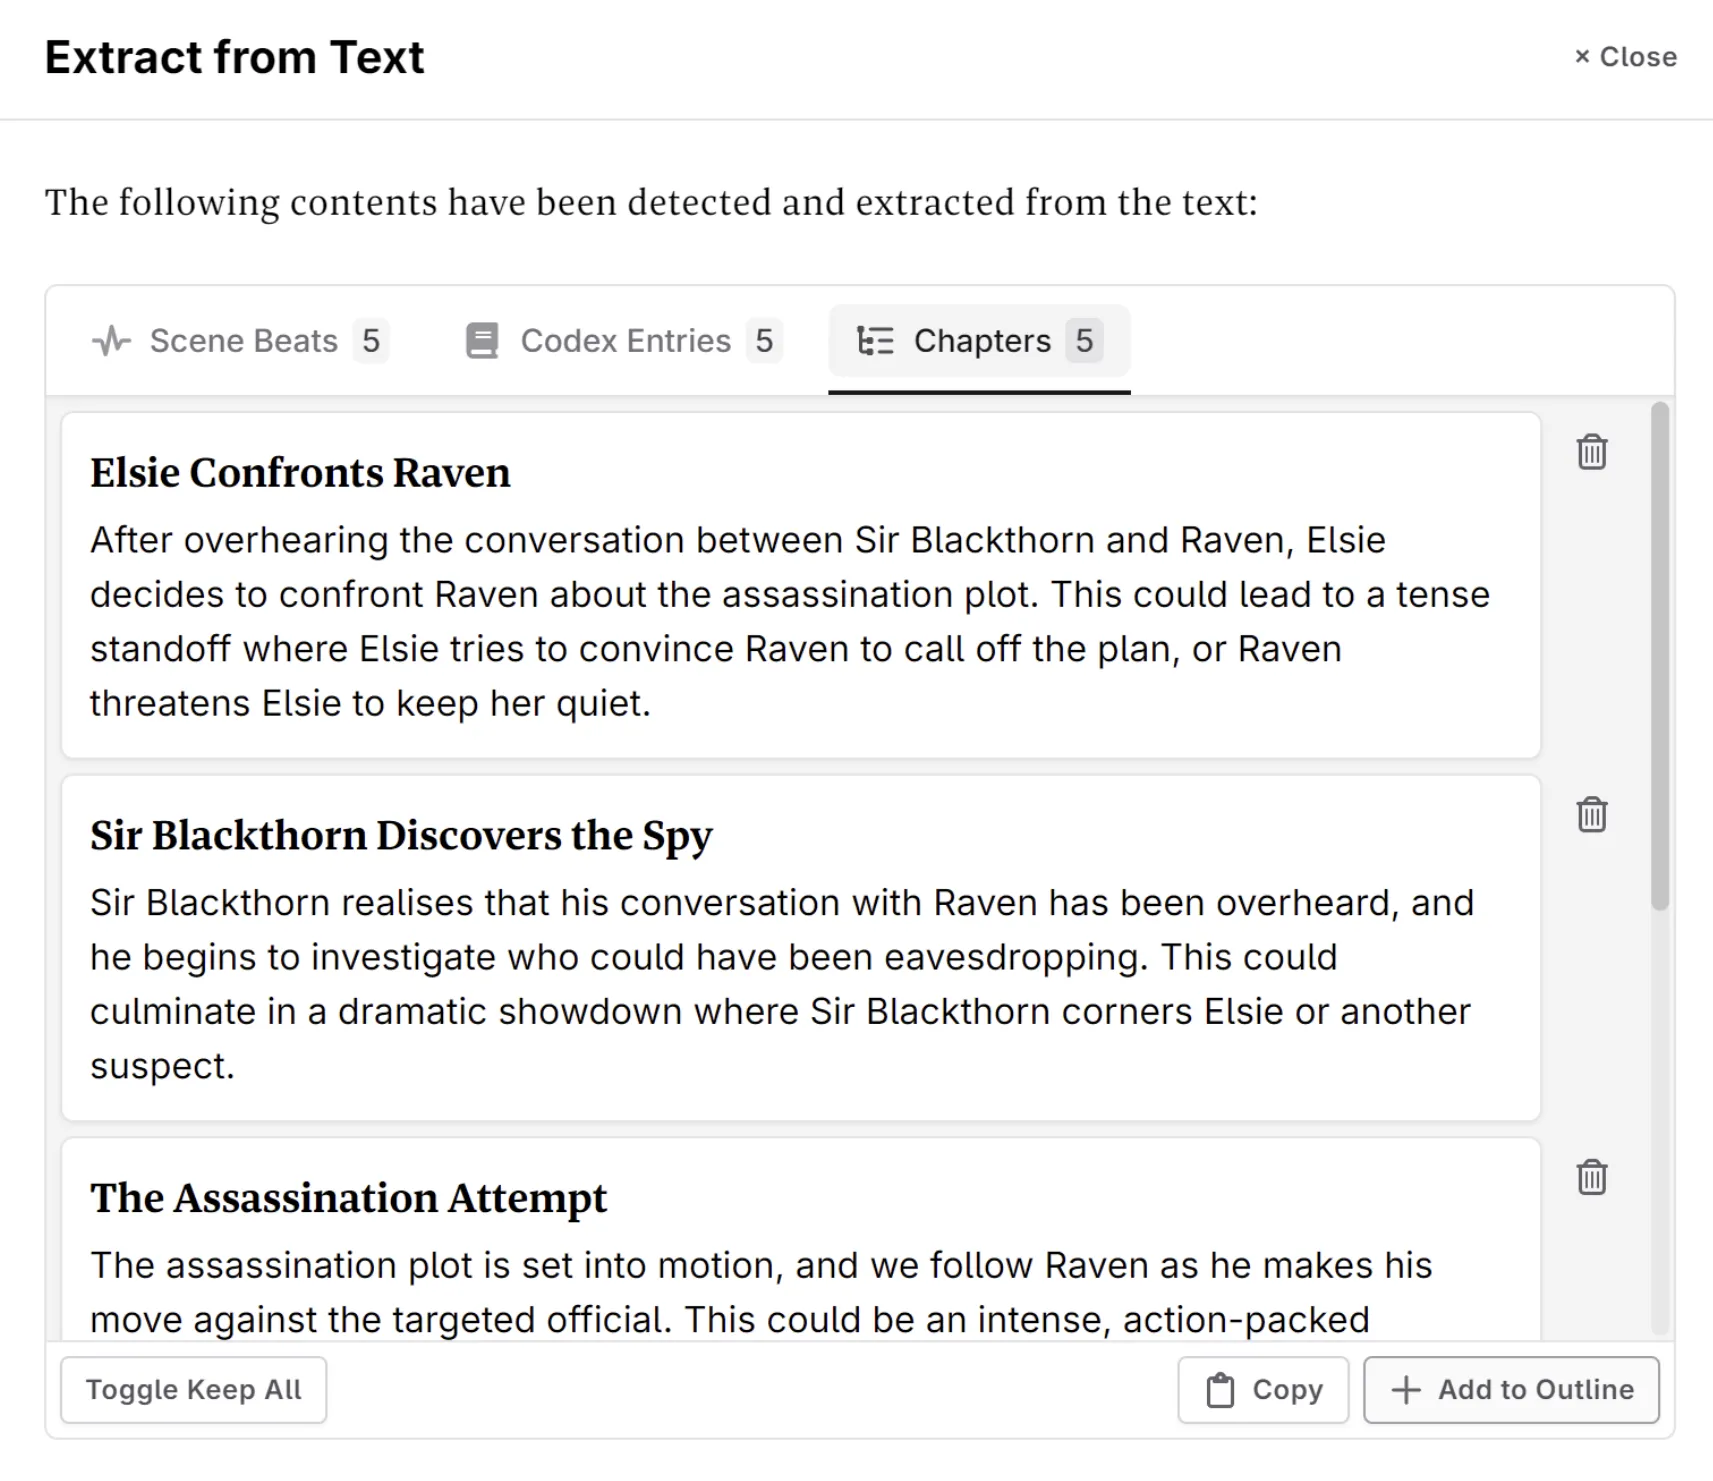Remove The Assassination Attempt chapter via trash

coord(1591,1177)
